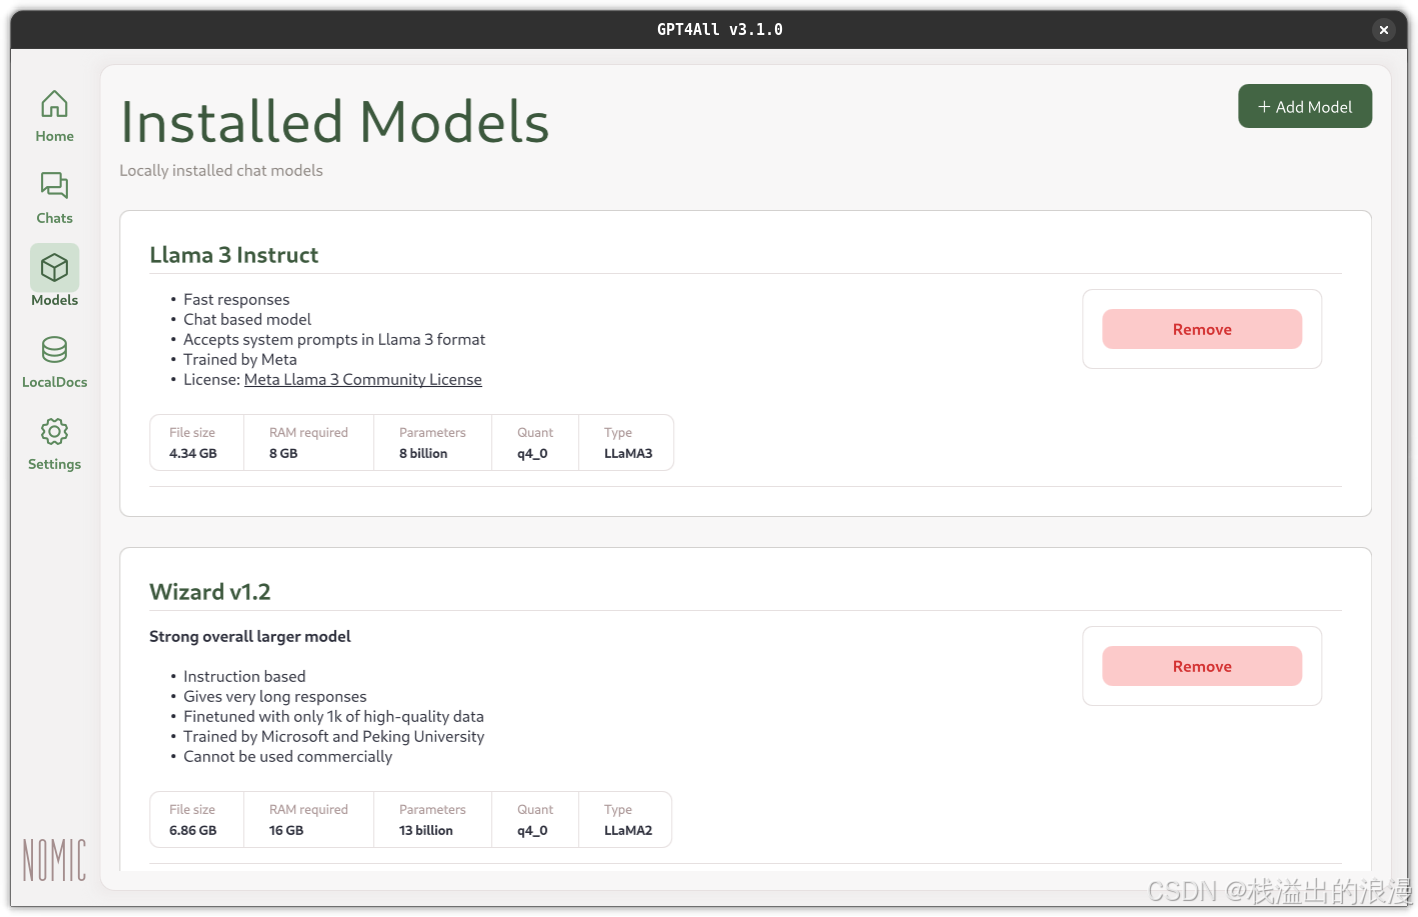Open the LocalDocs database icon
The height and width of the screenshot is (917, 1418).
pyautogui.click(x=54, y=349)
